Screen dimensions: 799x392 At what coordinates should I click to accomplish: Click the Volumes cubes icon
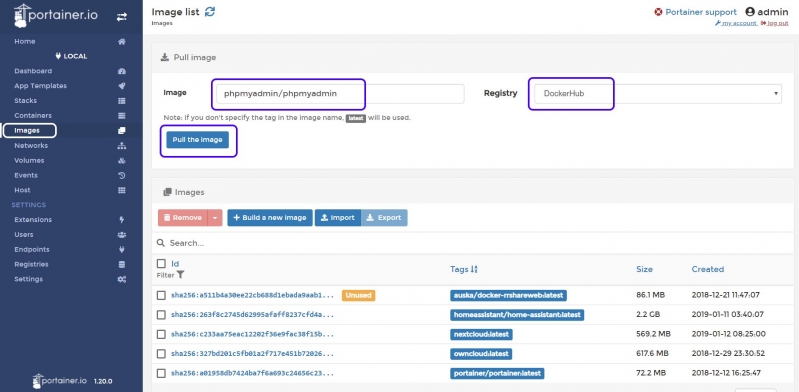click(x=122, y=160)
